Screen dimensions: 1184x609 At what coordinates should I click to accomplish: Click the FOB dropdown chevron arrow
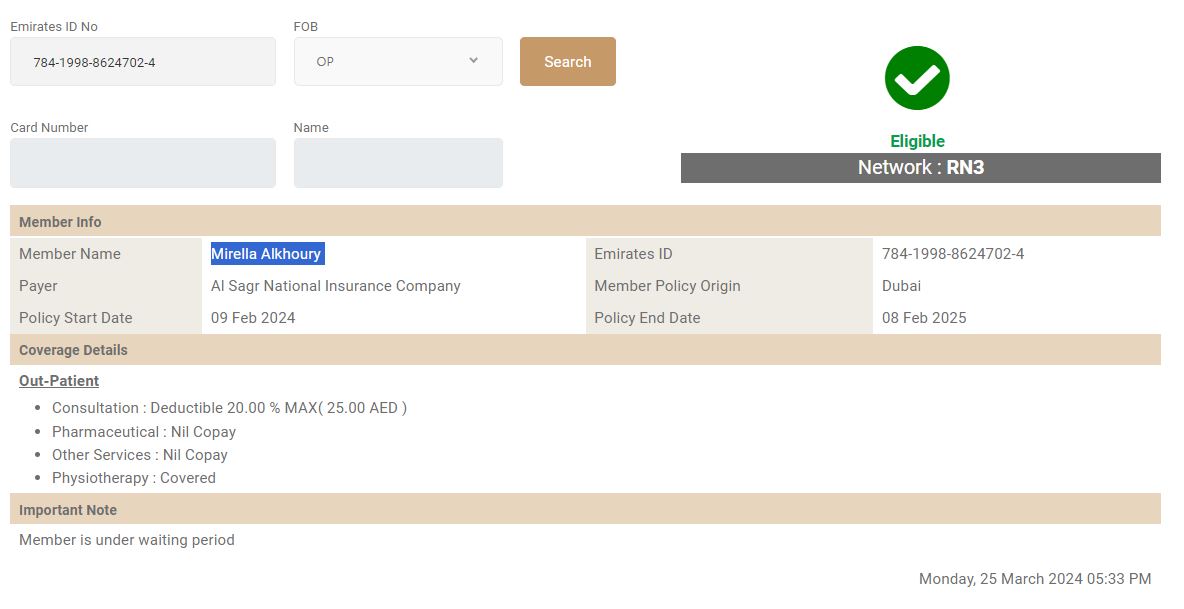(x=473, y=61)
